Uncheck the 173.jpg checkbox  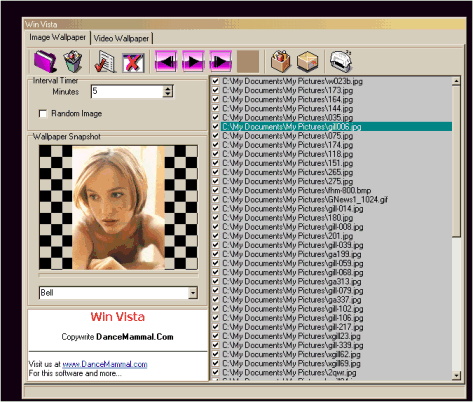pyautogui.click(x=215, y=90)
